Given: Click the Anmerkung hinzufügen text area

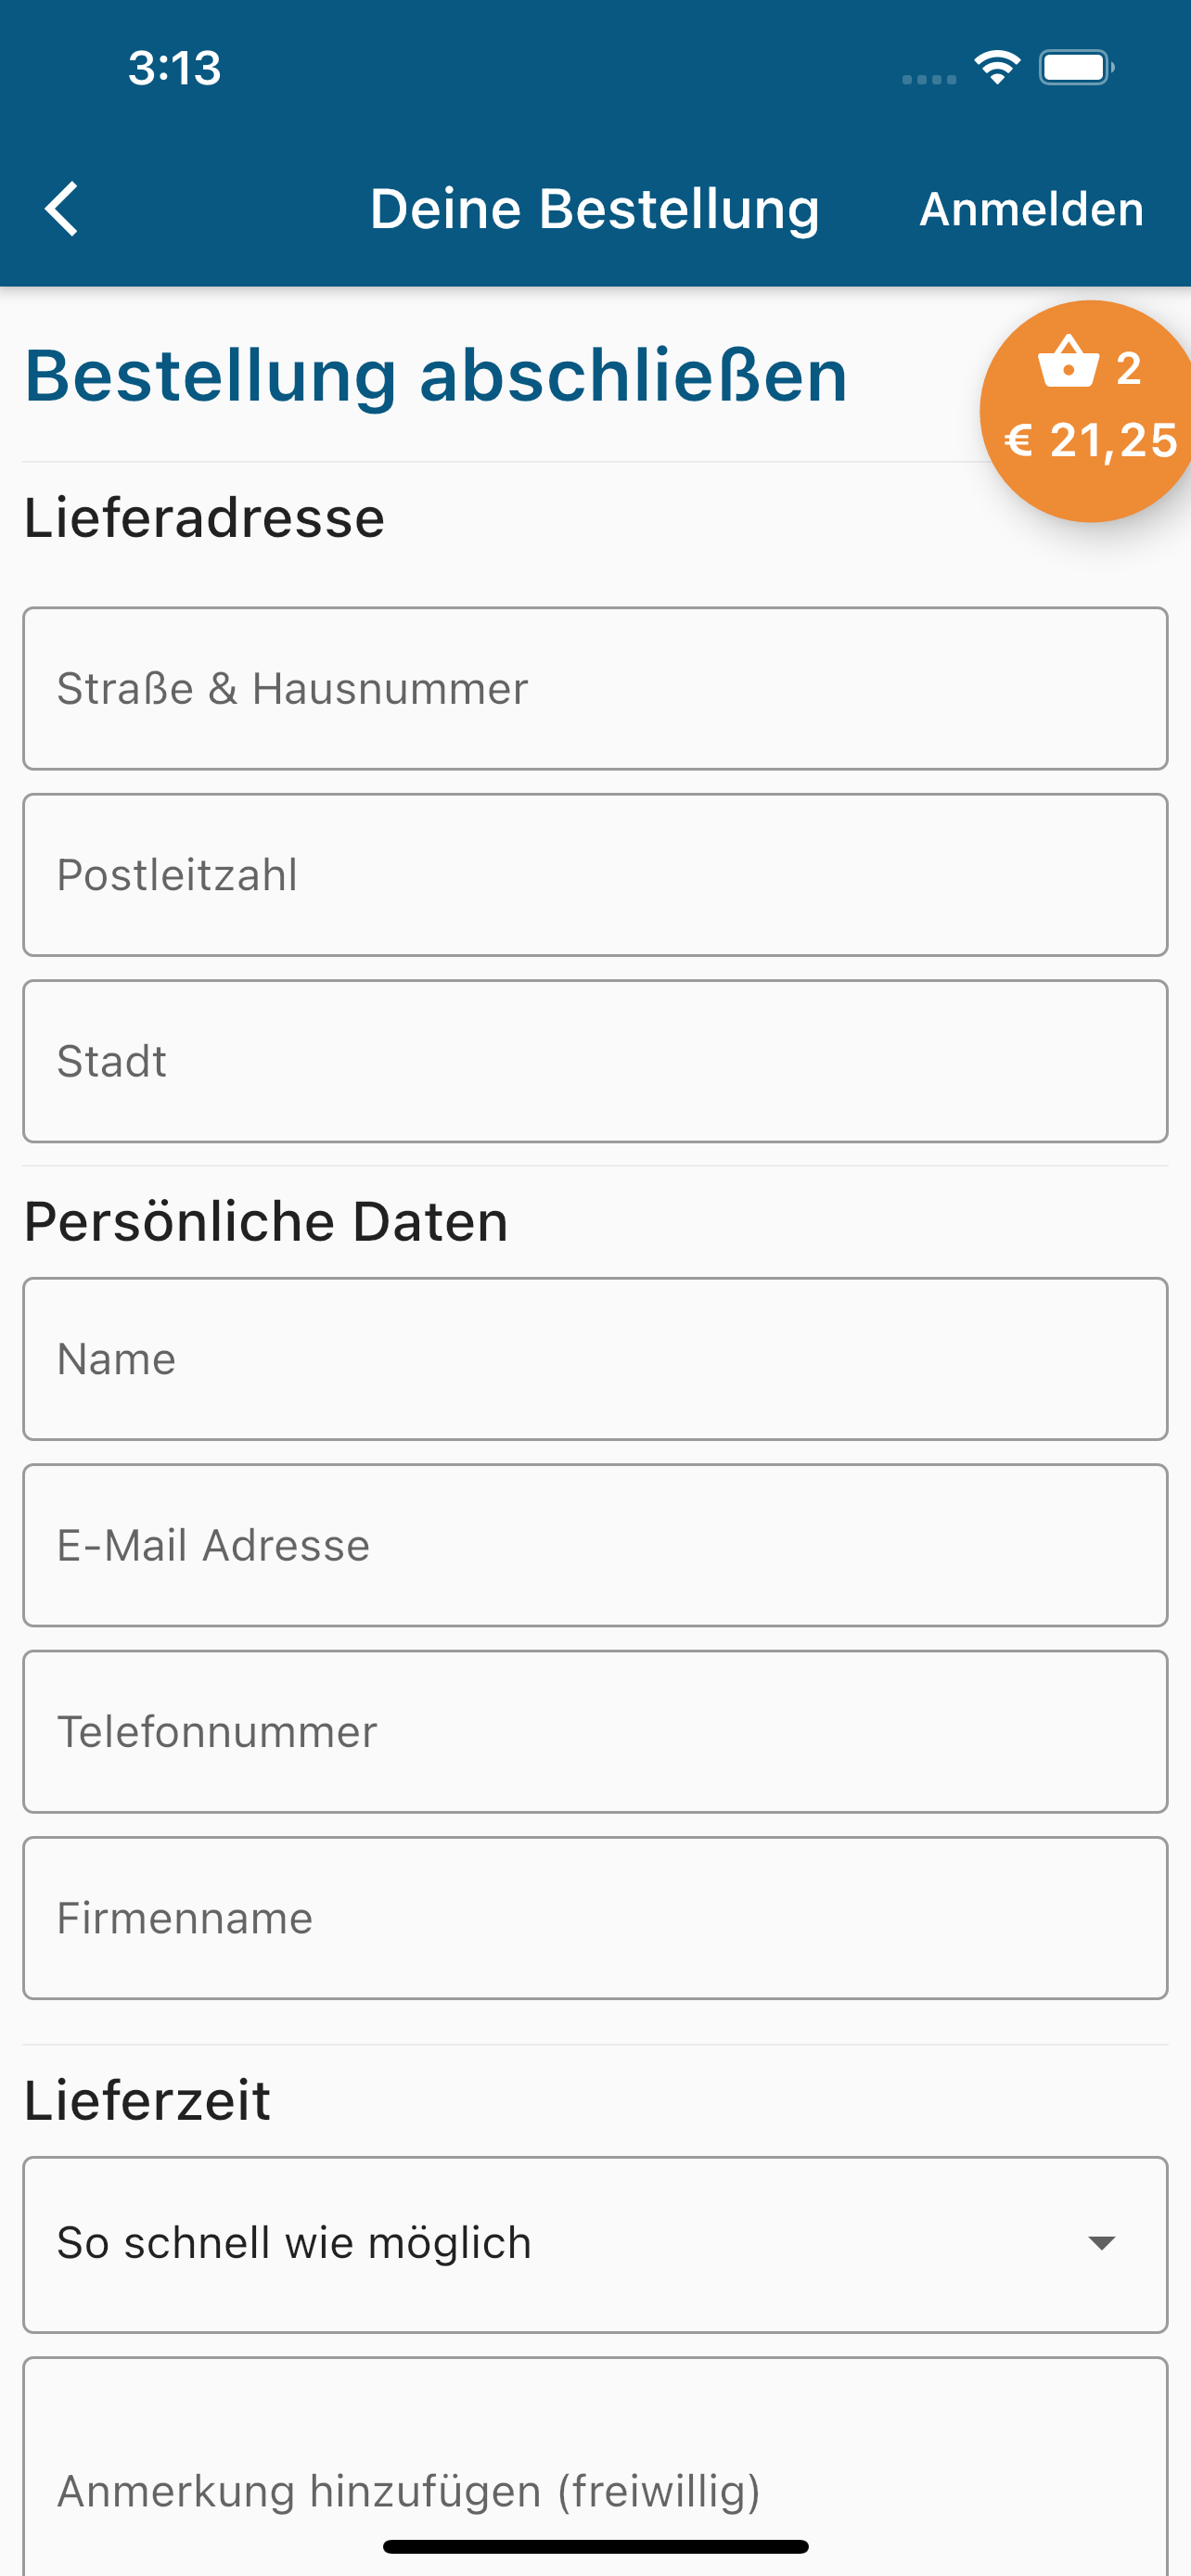Looking at the screenshot, I should click(x=595, y=2466).
